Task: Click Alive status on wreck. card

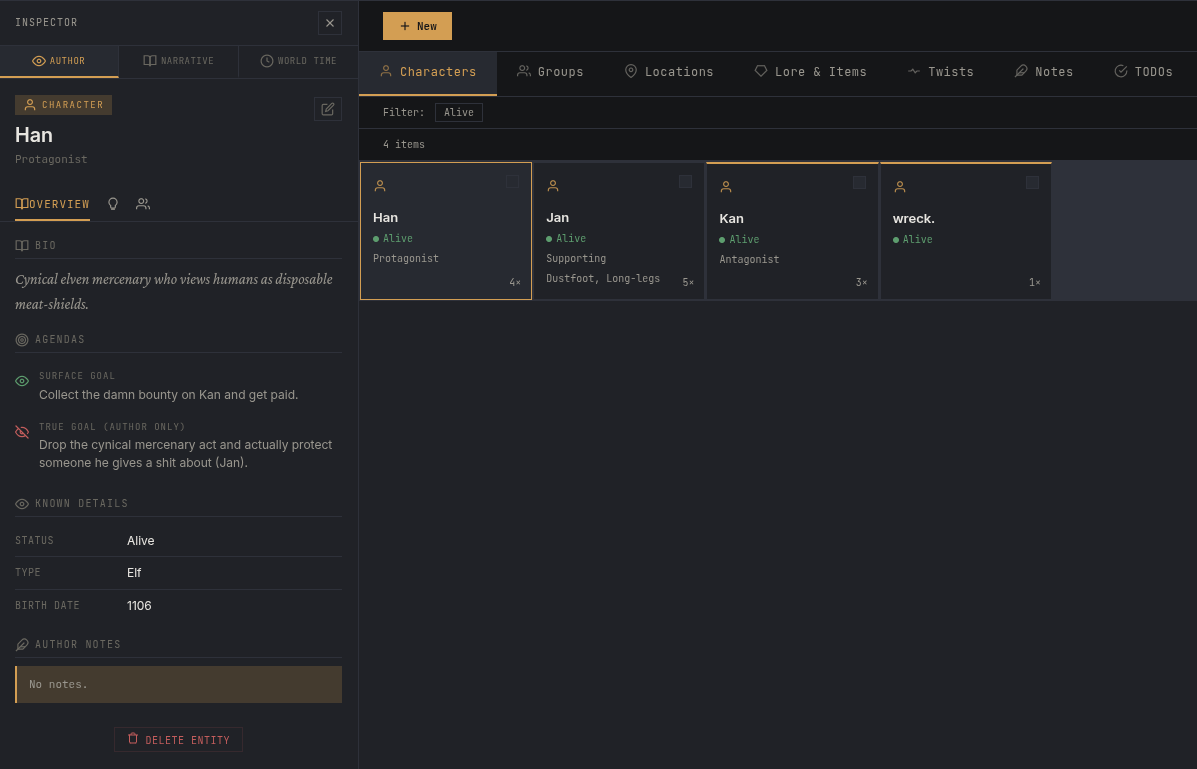Action: (x=912, y=240)
